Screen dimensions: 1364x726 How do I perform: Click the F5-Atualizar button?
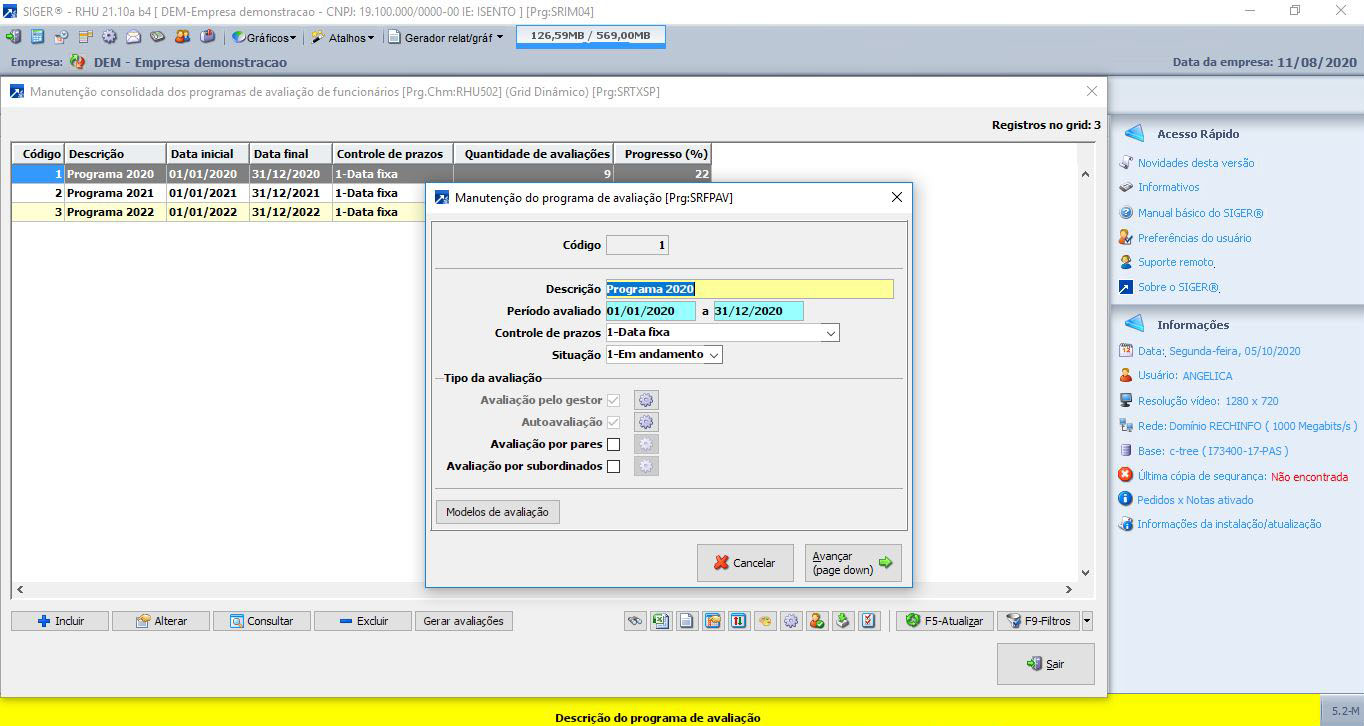click(945, 621)
